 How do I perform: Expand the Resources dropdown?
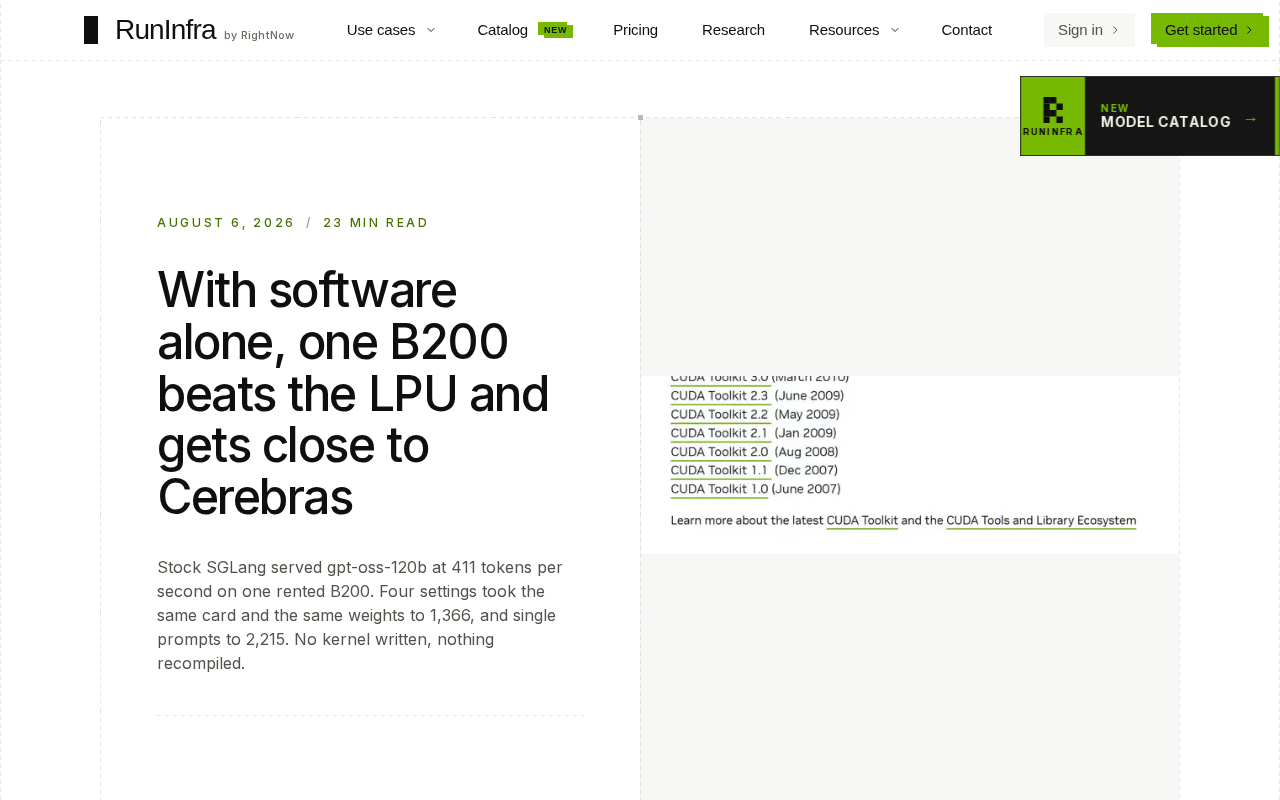click(x=854, y=30)
